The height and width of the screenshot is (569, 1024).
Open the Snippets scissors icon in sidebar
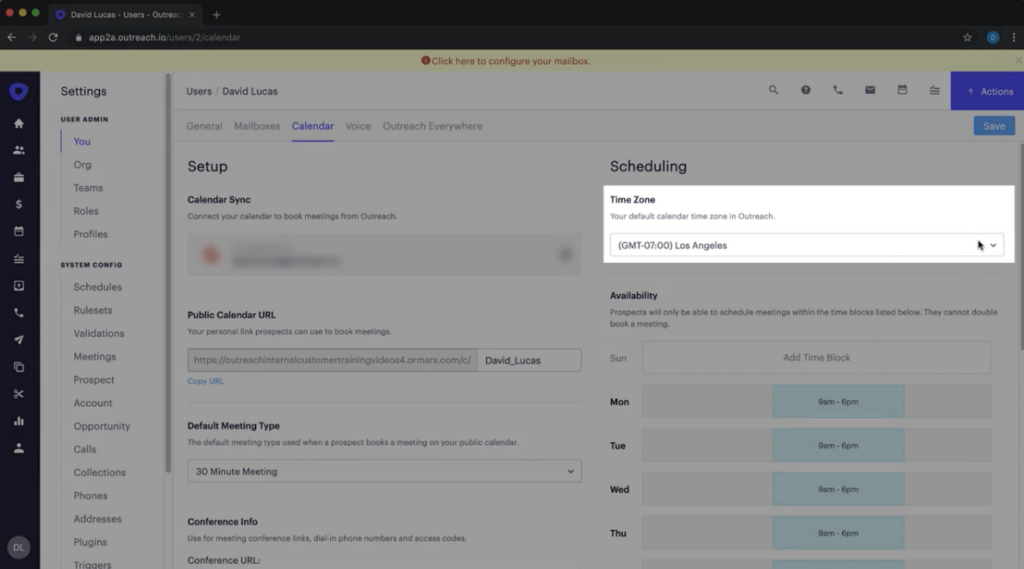[x=19, y=394]
